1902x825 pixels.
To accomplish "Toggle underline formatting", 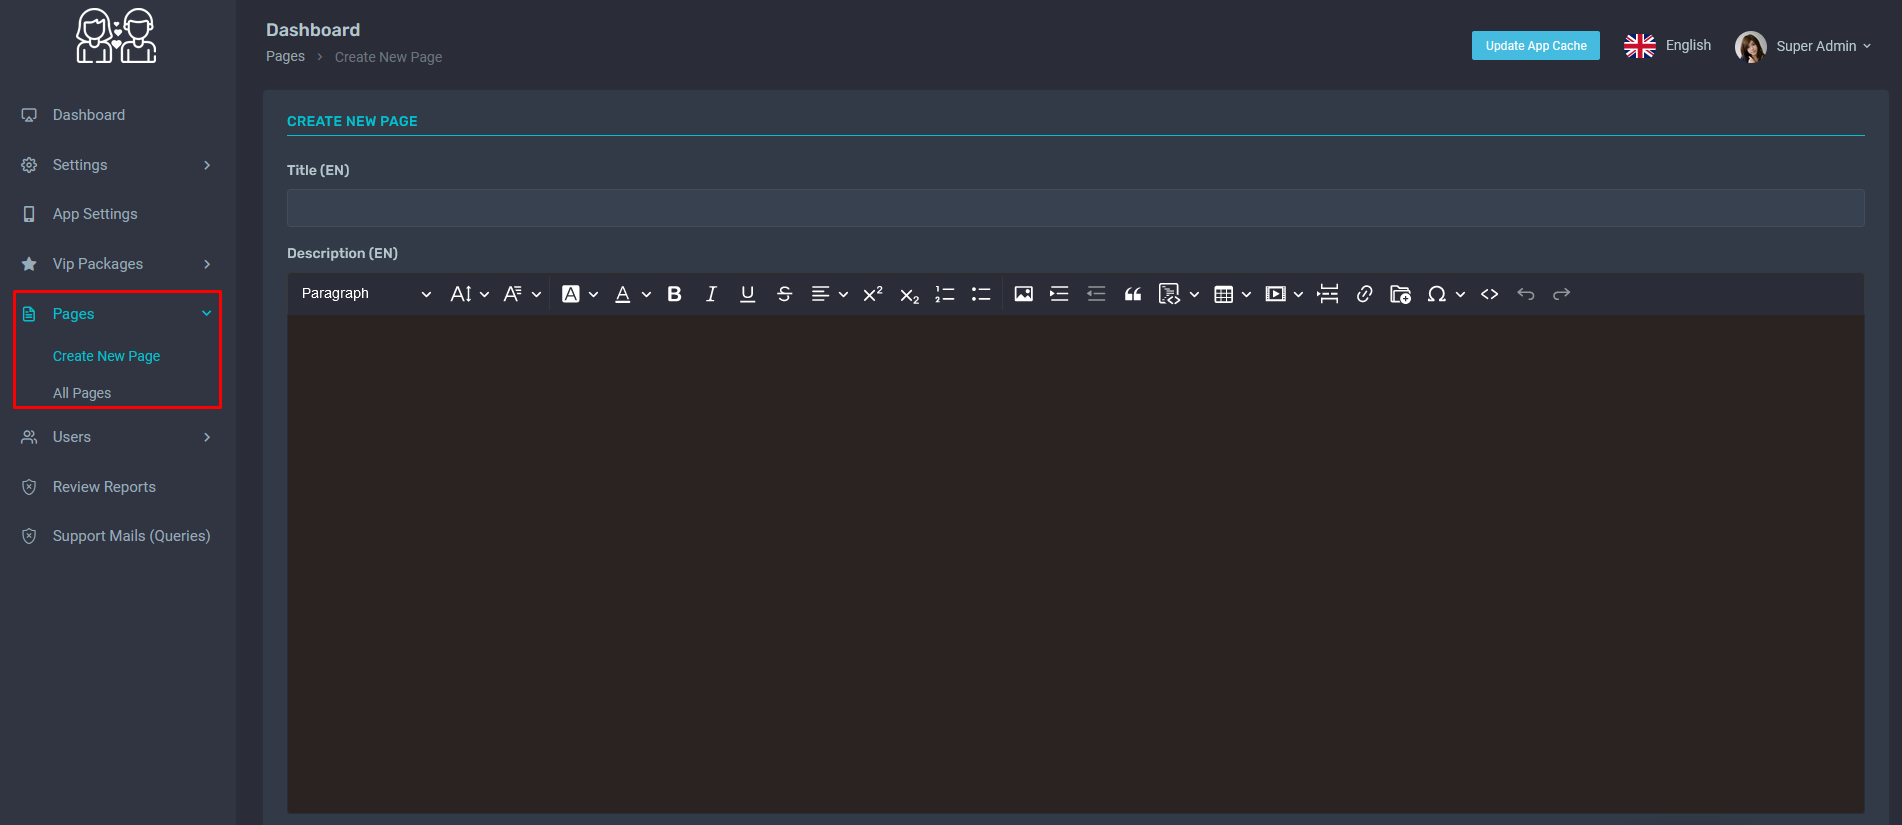I will 747,294.
